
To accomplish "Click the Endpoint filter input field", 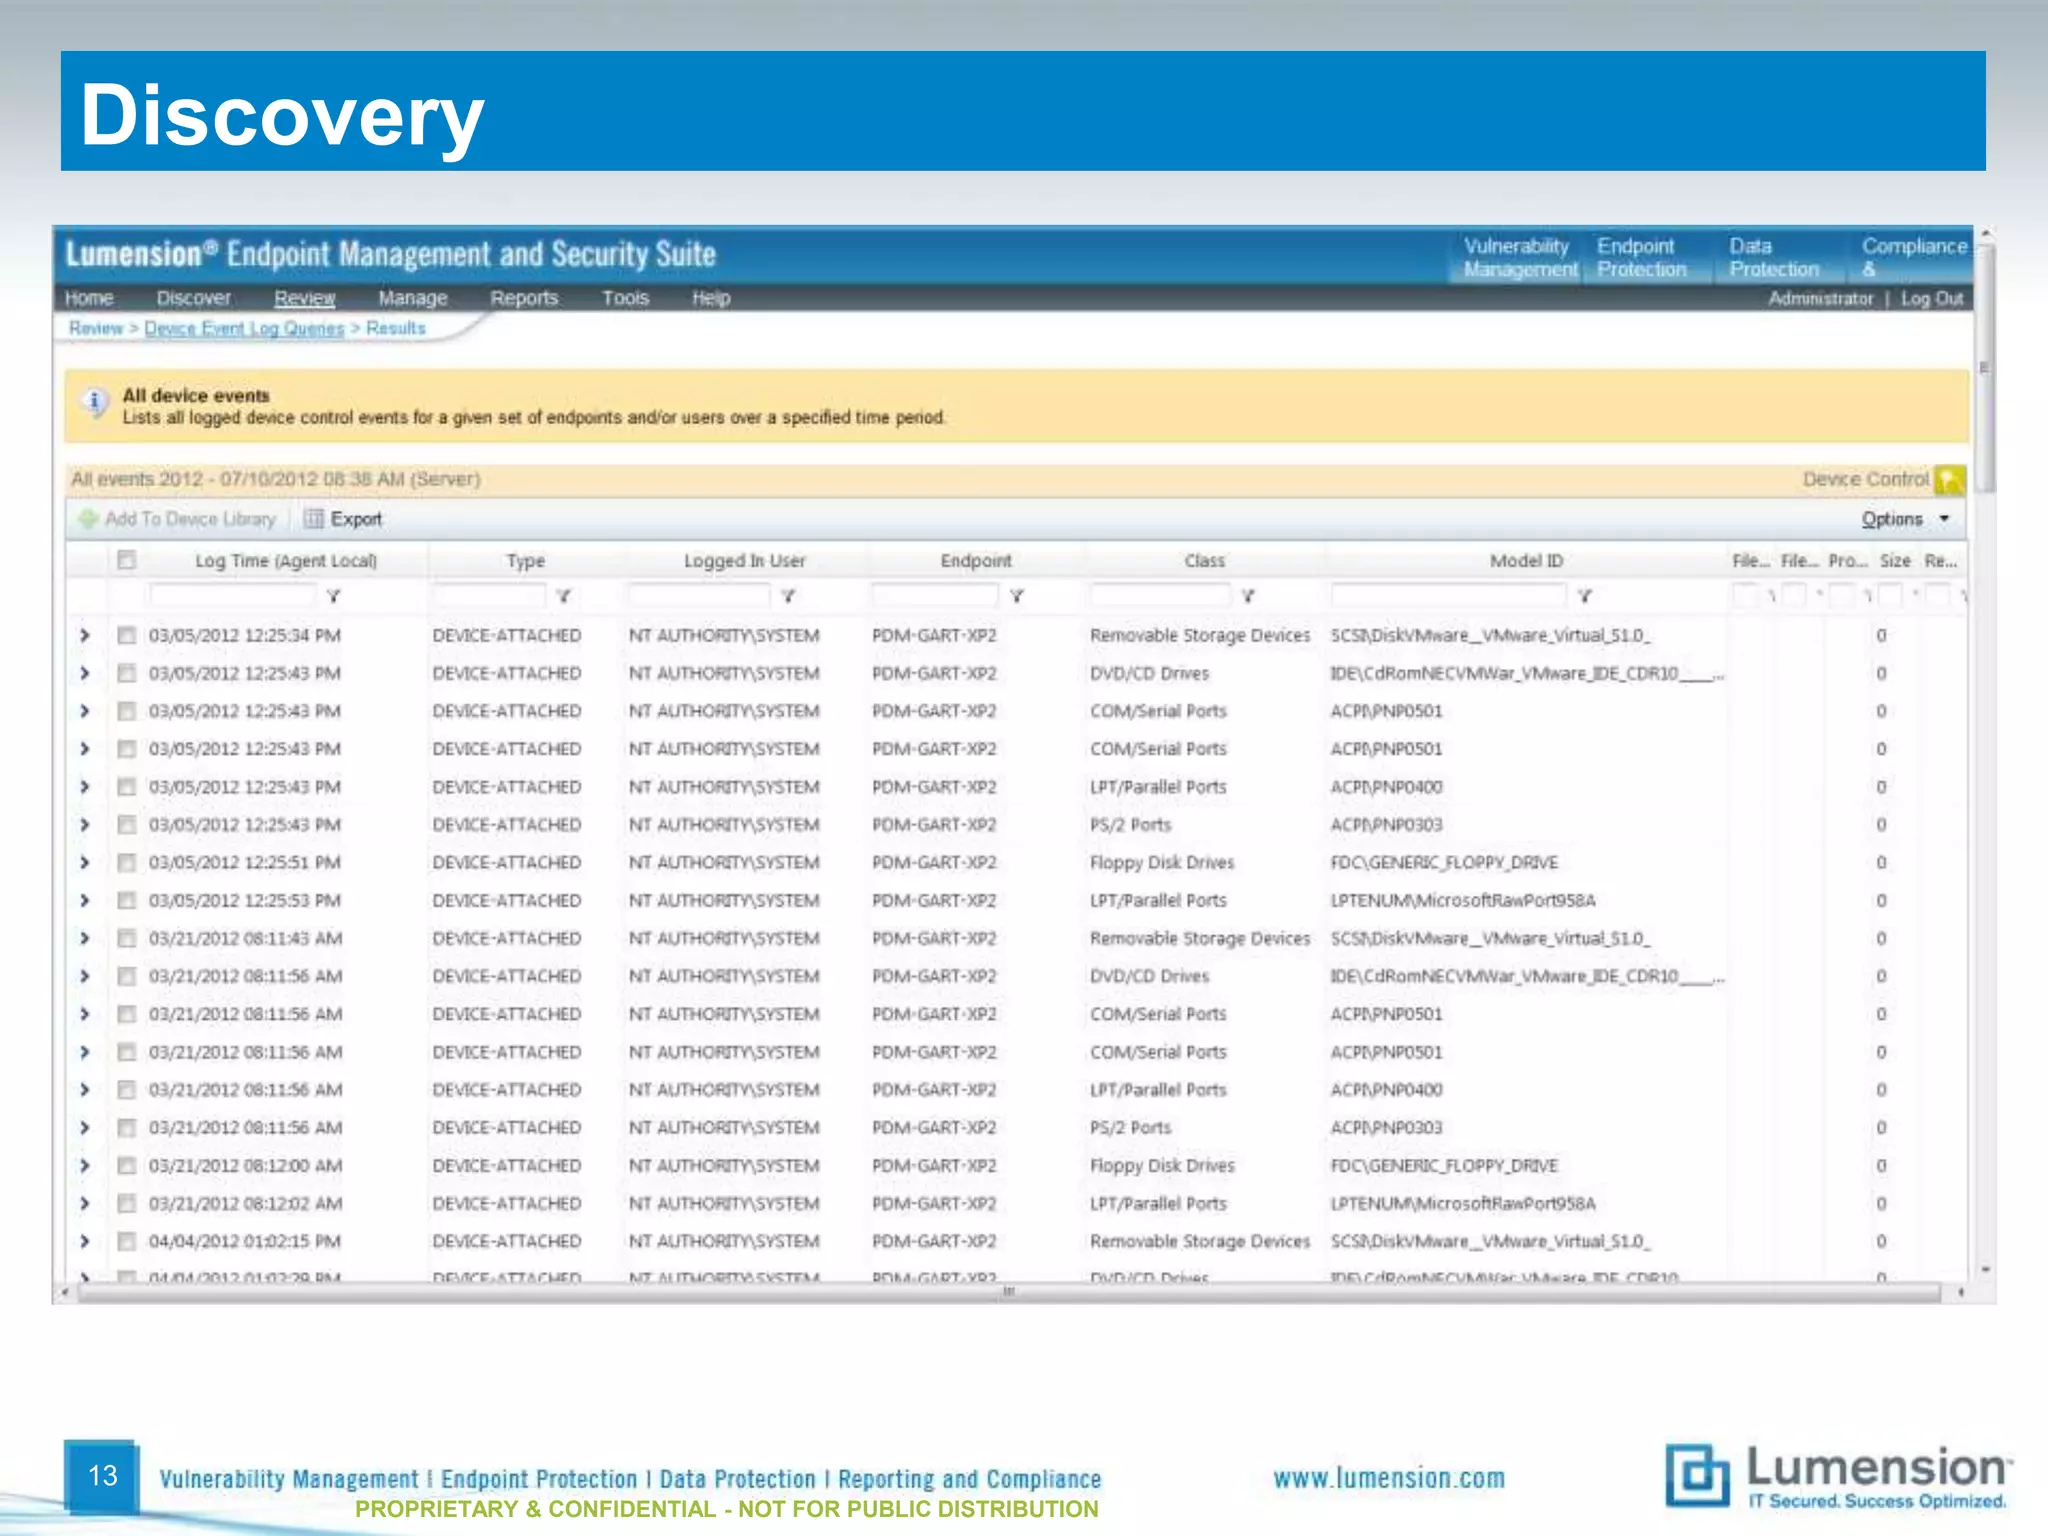I will click(x=934, y=596).
